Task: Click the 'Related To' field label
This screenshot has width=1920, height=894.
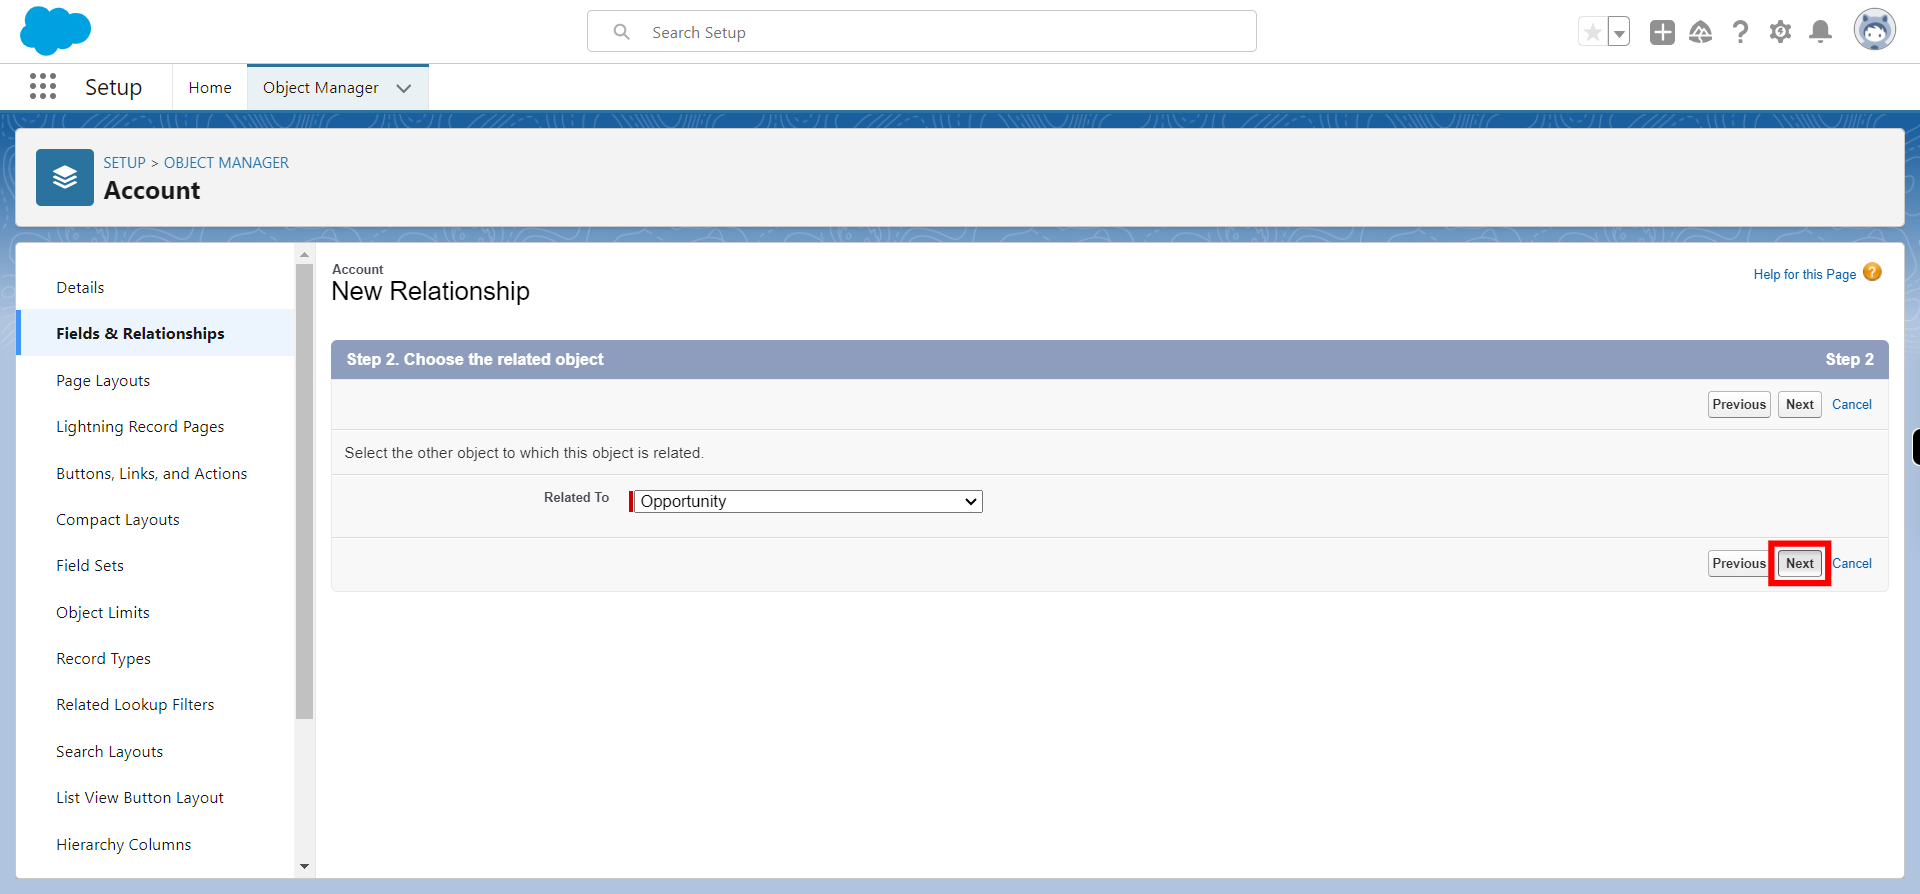Action: (x=576, y=497)
